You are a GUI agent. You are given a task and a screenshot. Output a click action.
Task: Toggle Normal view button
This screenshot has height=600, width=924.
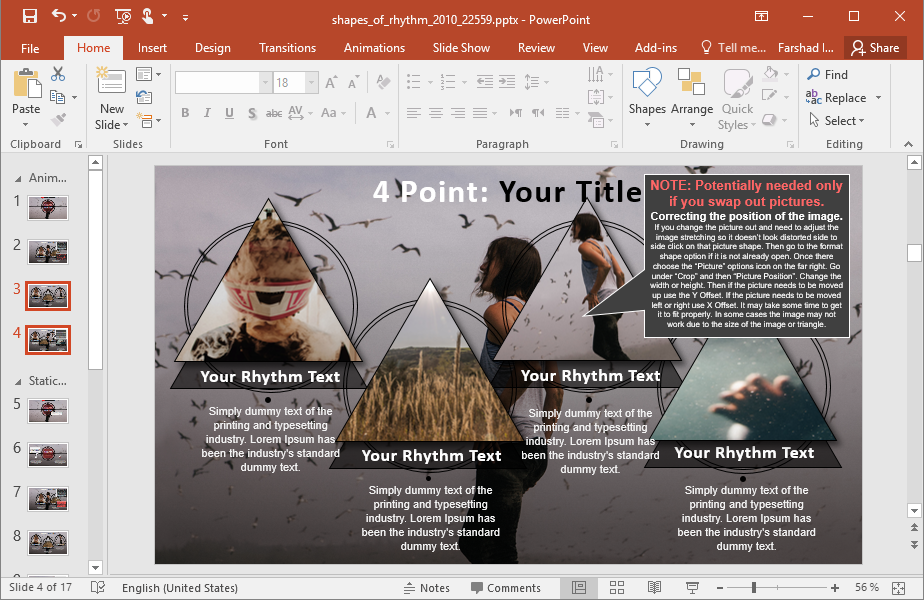(578, 587)
